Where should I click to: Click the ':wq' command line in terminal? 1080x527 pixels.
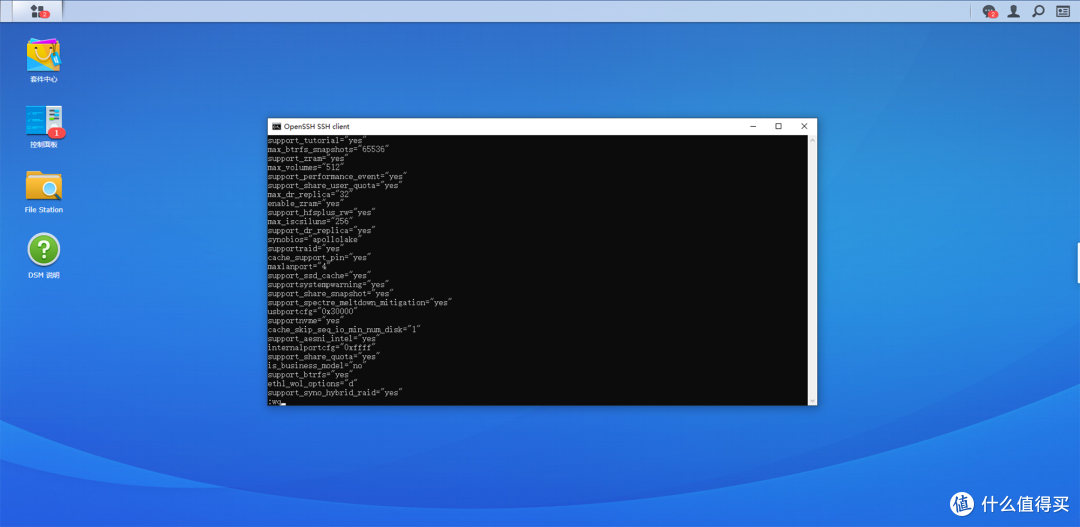pos(276,402)
